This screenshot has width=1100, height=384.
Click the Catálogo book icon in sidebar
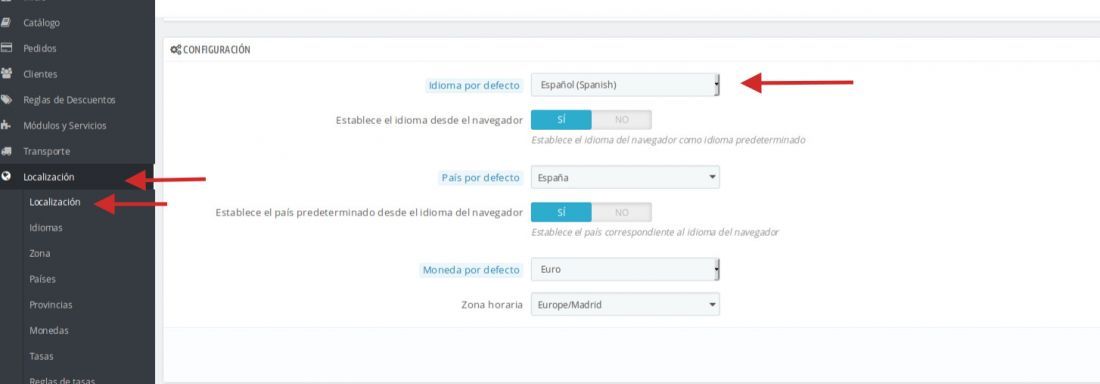(6, 22)
